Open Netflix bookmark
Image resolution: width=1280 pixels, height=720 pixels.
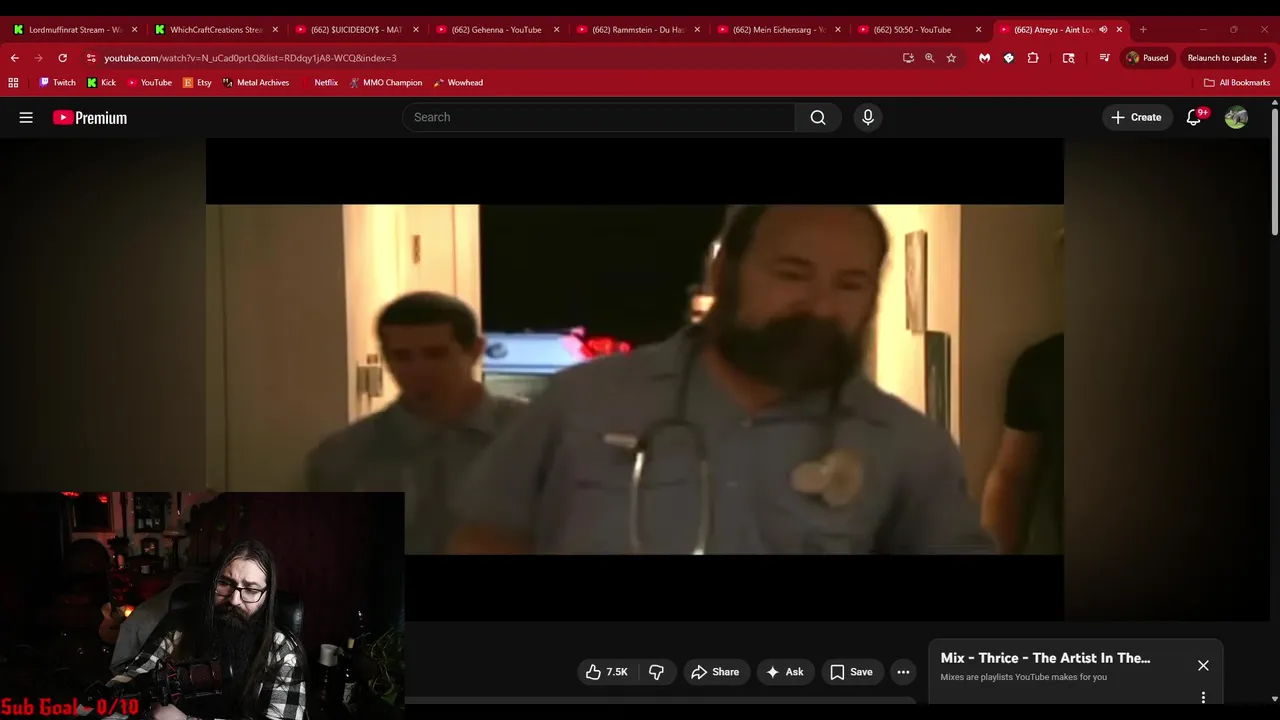click(x=319, y=83)
